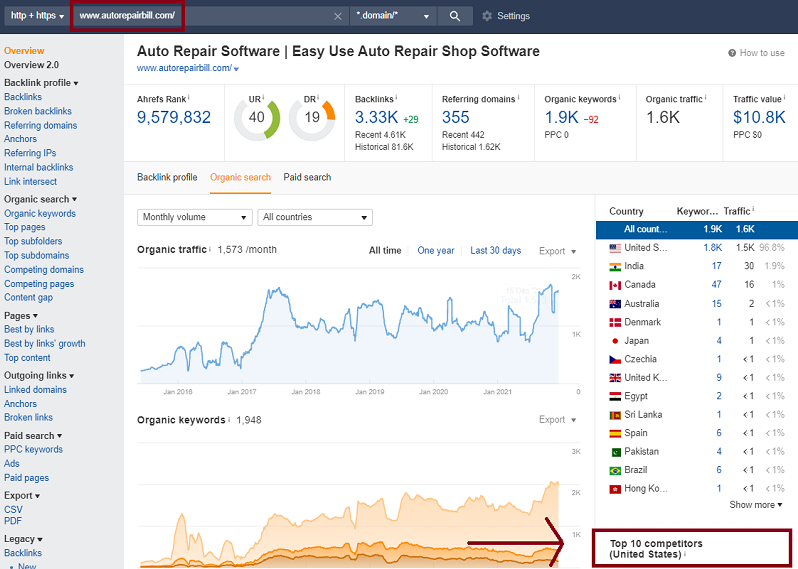Click the United States flag row
Viewport: 798px width, 569px height.
(x=697, y=248)
